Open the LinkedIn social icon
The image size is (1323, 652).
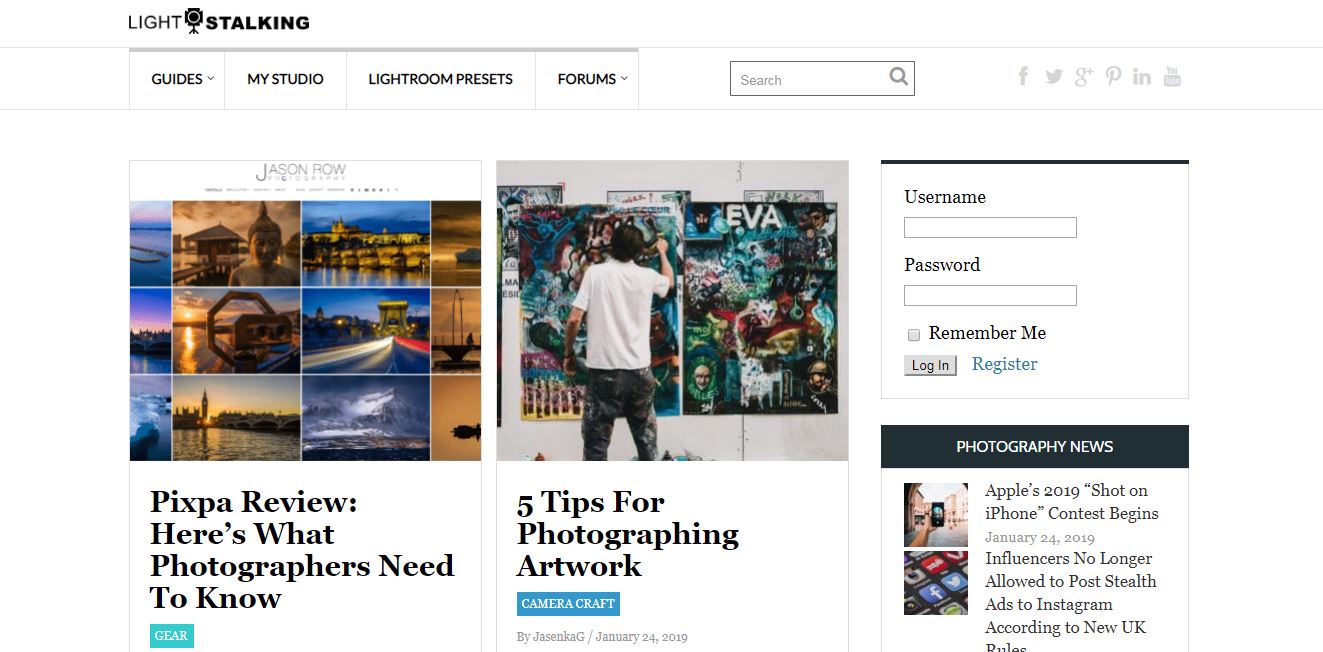(1142, 77)
